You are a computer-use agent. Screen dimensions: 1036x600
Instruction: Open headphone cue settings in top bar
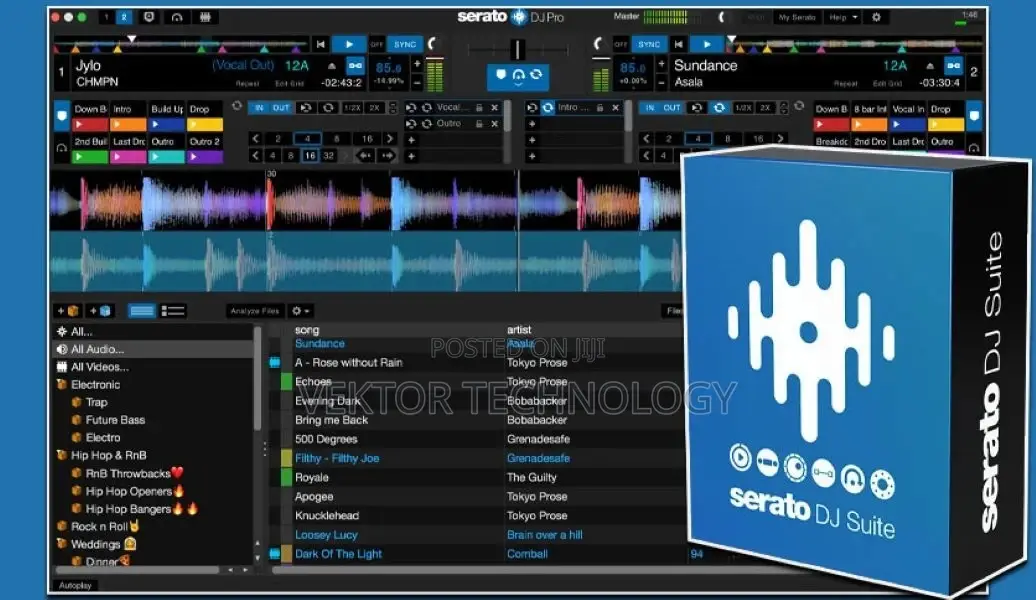pyautogui.click(x=176, y=17)
